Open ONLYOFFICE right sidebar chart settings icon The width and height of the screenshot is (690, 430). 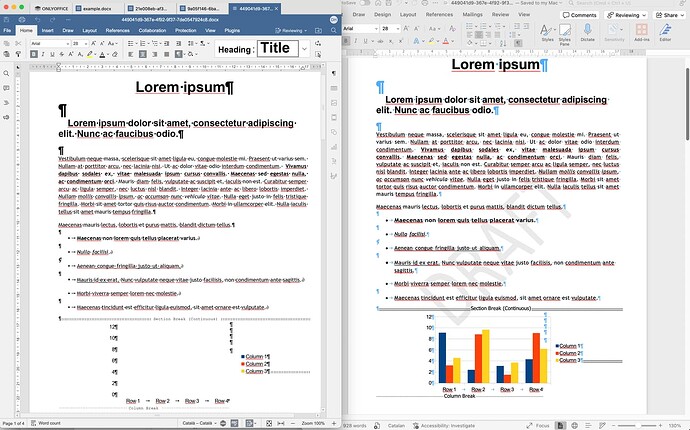pyautogui.click(x=334, y=147)
